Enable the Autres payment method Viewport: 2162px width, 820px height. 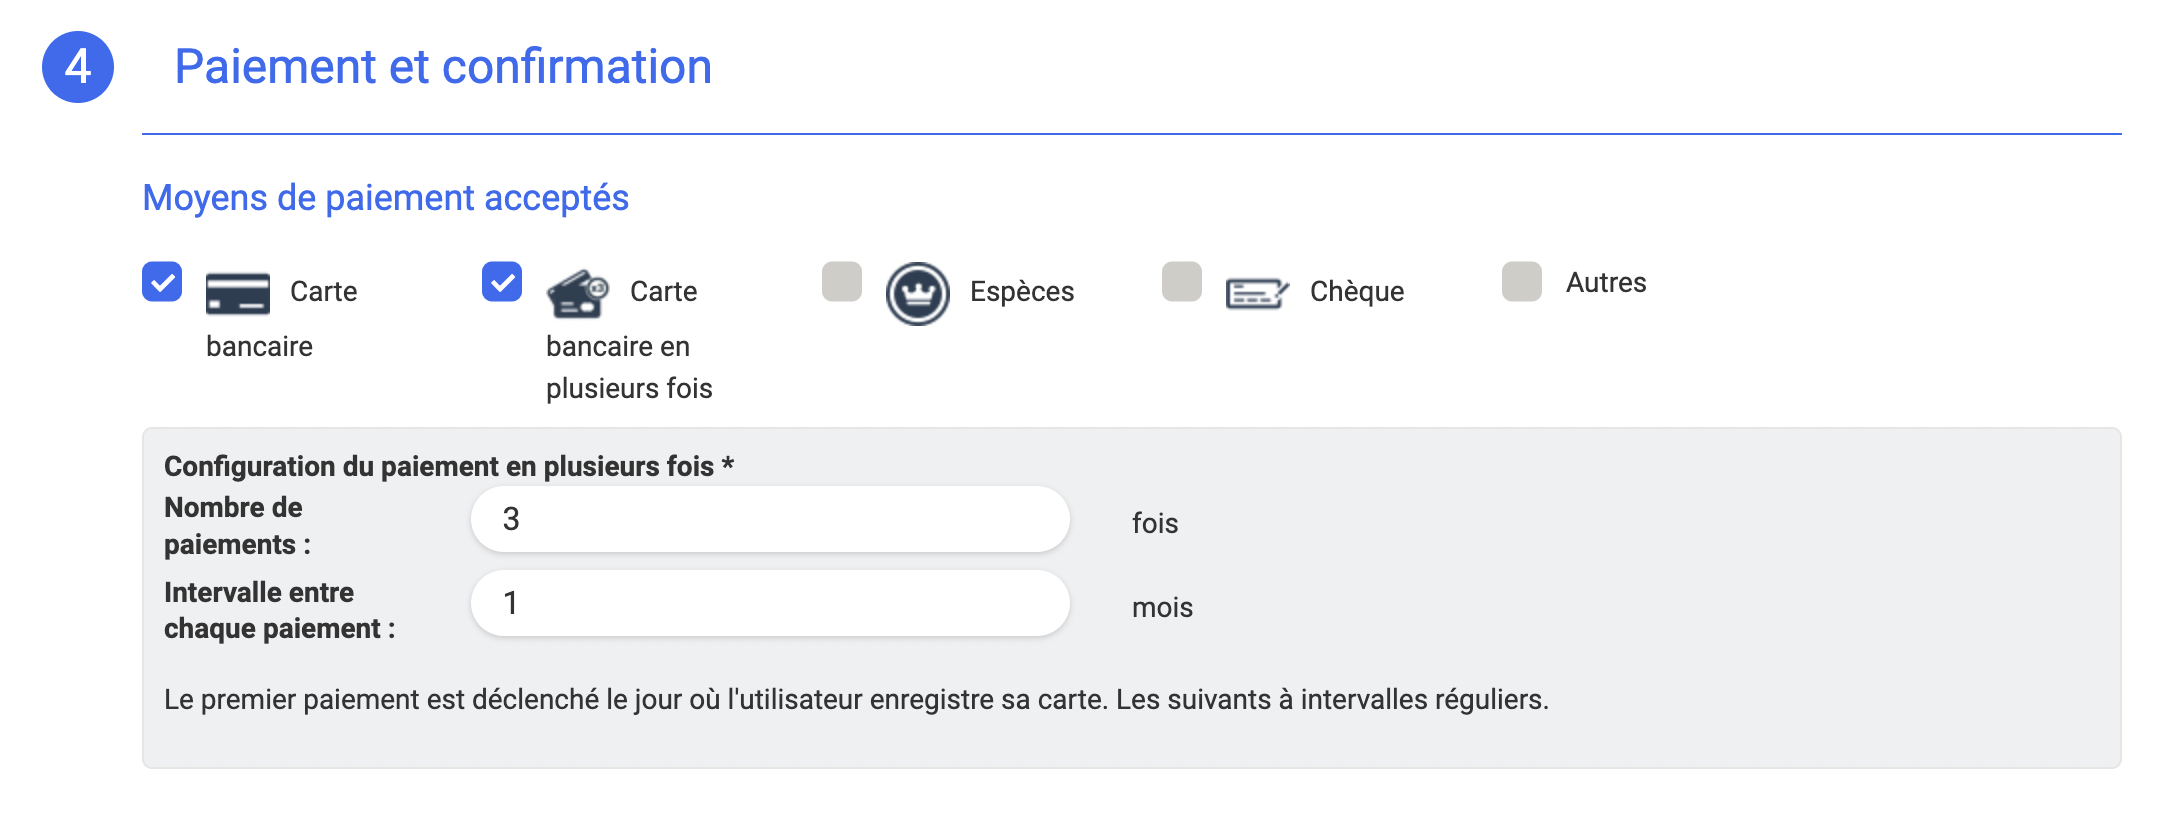tap(1523, 283)
